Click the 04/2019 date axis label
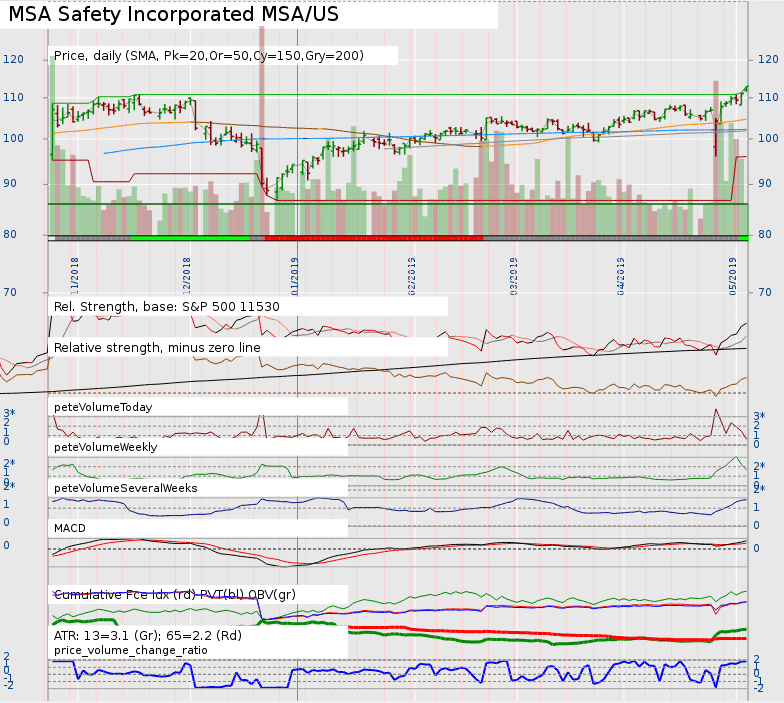 [x=620, y=276]
